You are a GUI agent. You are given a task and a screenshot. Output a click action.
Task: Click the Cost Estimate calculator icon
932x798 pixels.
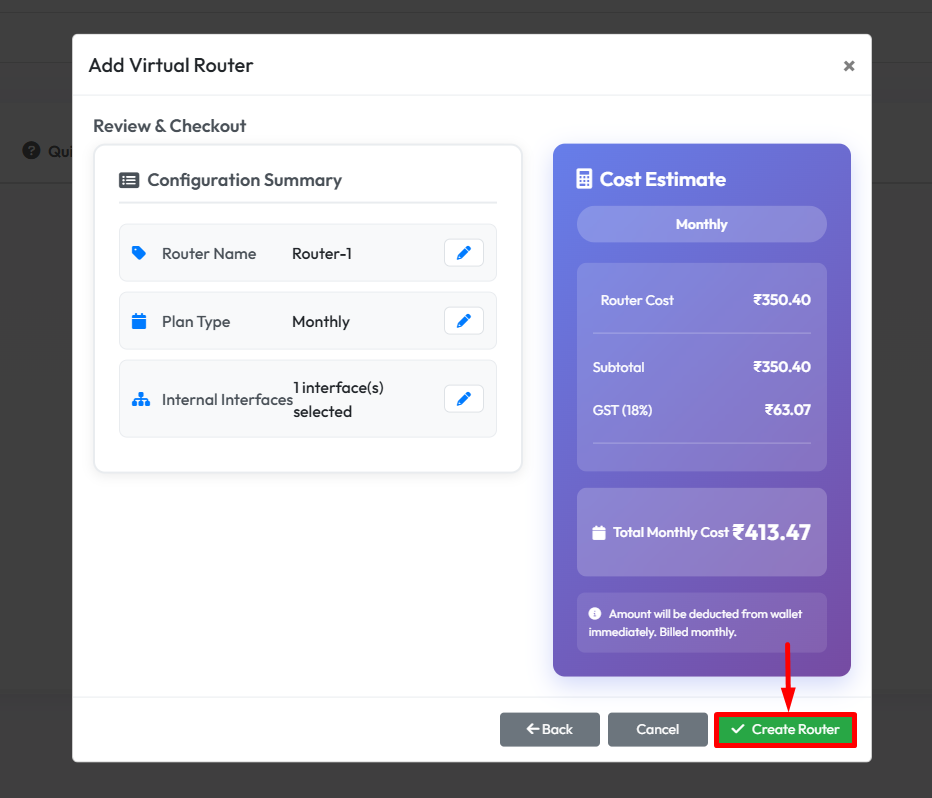(x=585, y=179)
